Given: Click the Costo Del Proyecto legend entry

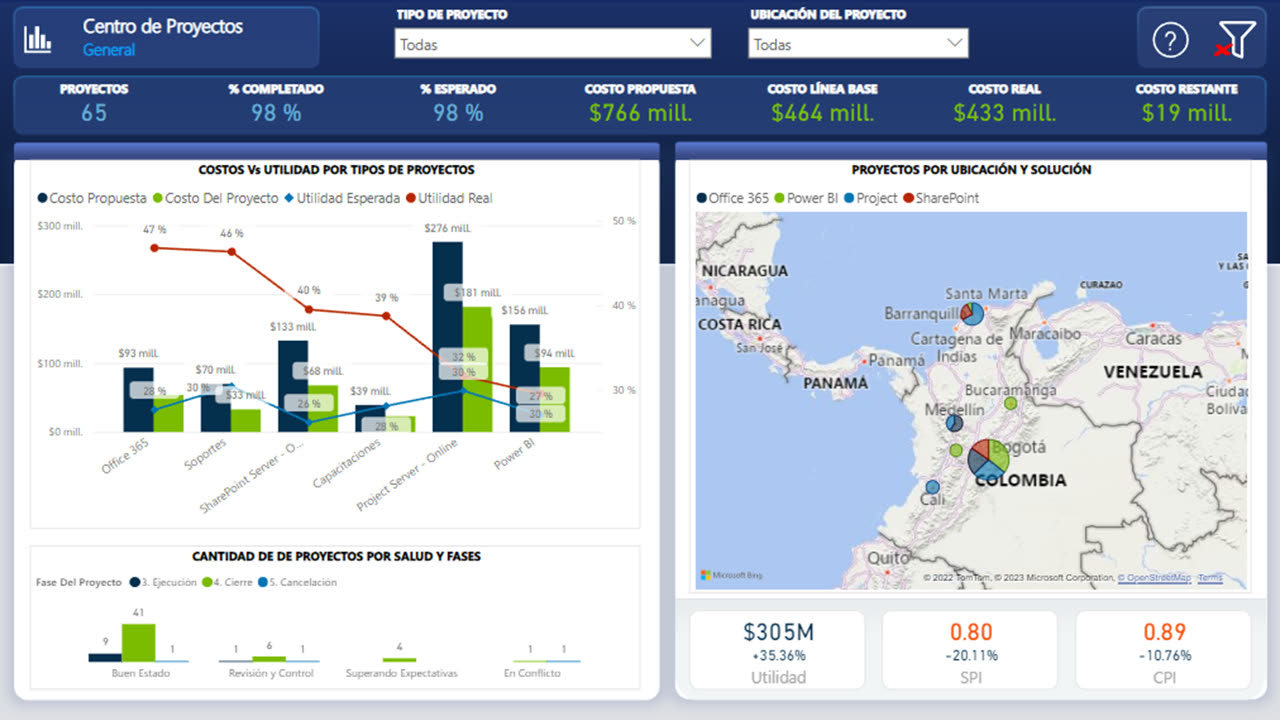Looking at the screenshot, I should pos(215,198).
